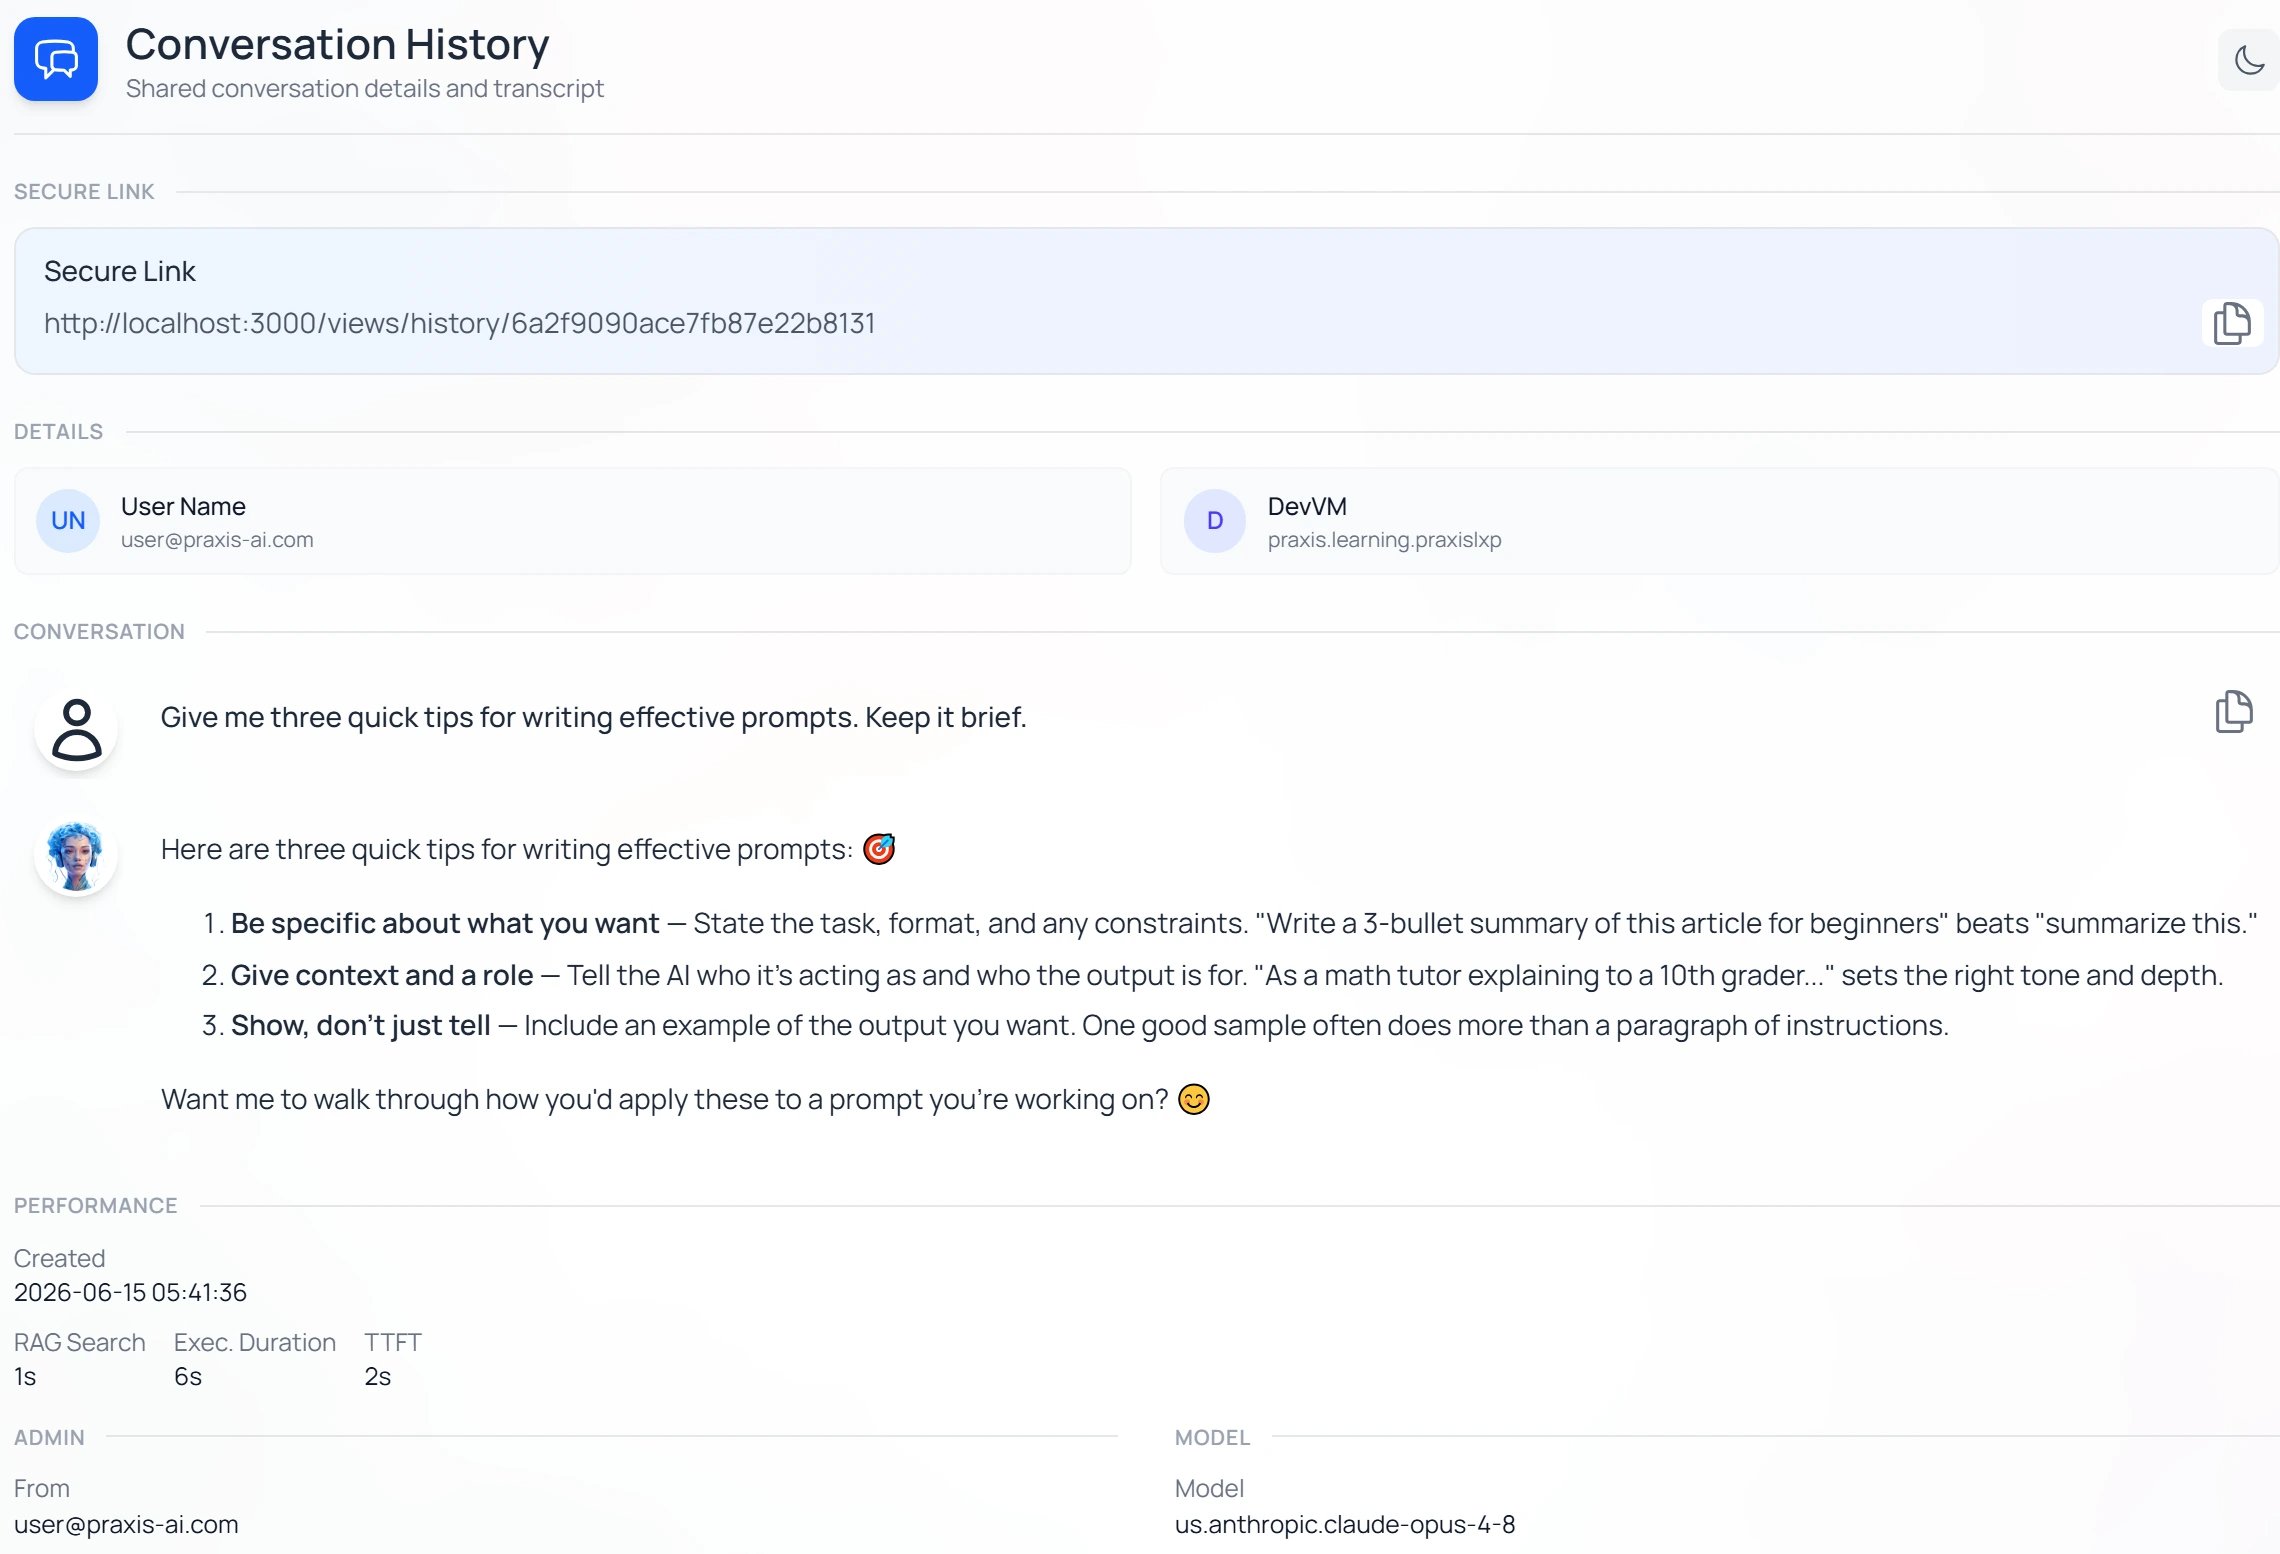Click the 'Created' label

click(59, 1259)
